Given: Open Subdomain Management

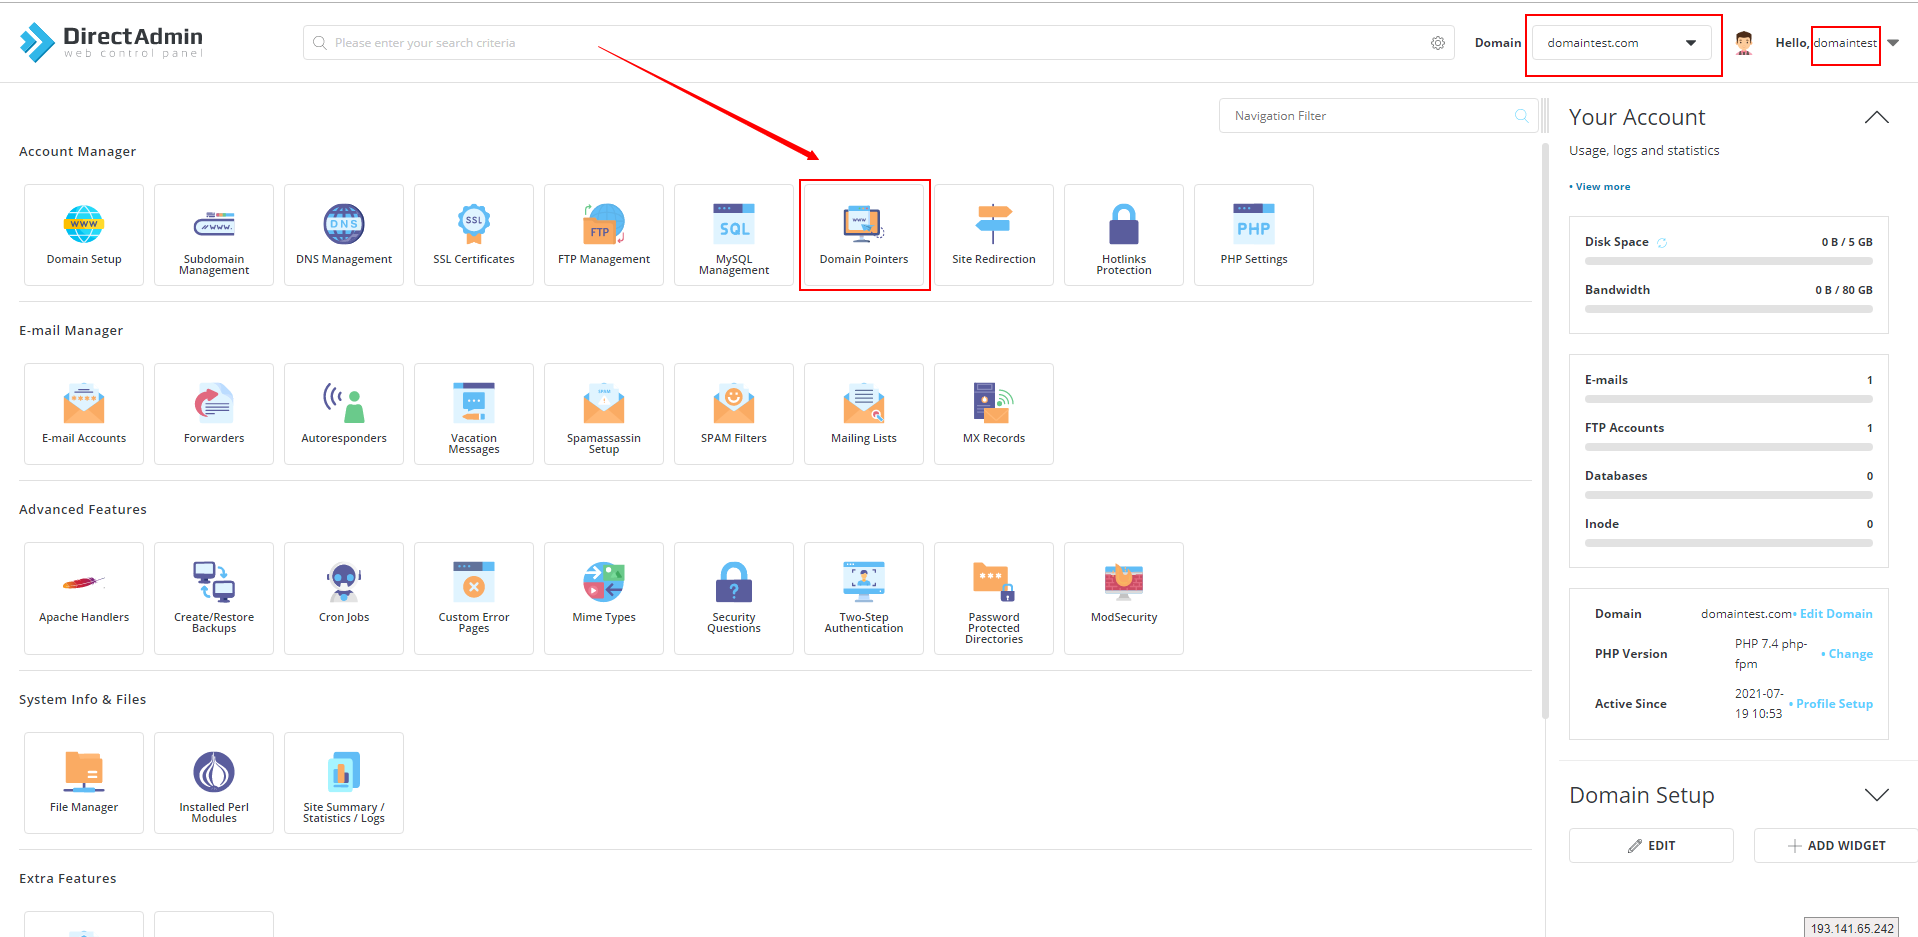Looking at the screenshot, I should click(x=214, y=235).
